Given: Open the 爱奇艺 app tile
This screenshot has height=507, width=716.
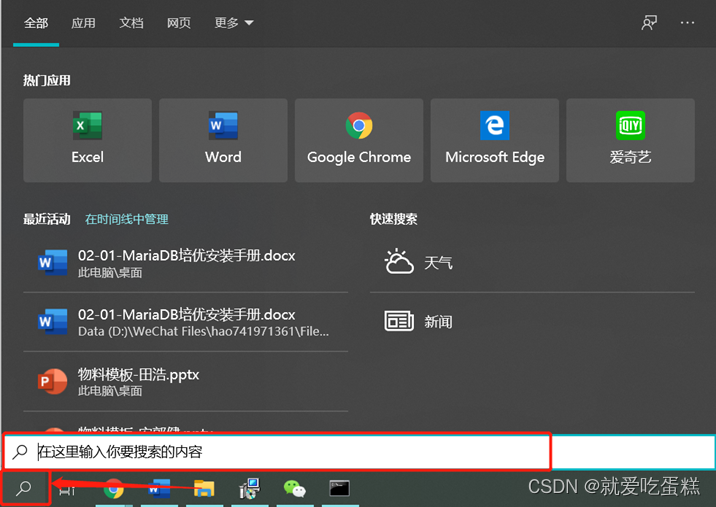Looking at the screenshot, I should [x=630, y=140].
